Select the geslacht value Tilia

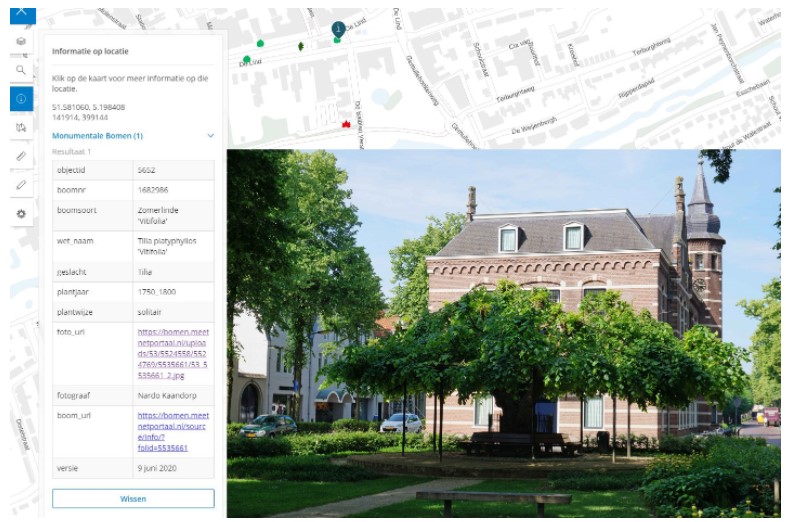(145, 272)
